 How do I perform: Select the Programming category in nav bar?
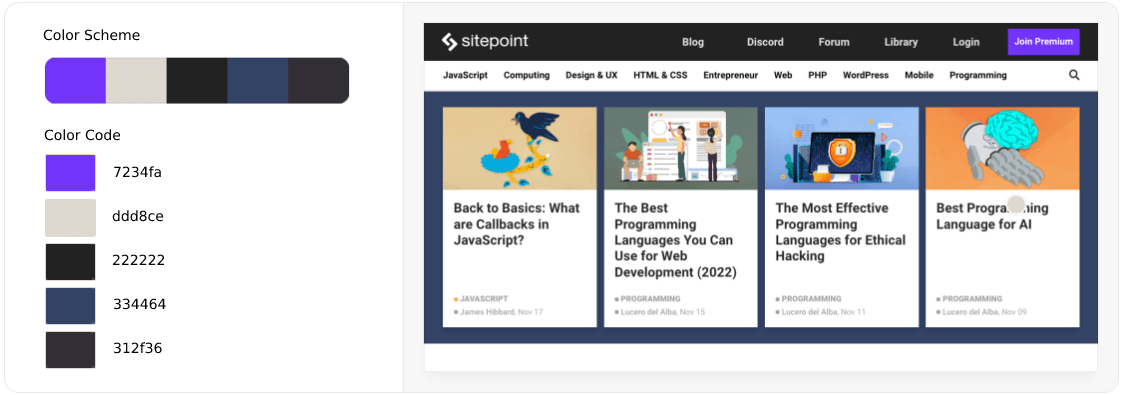[x=978, y=75]
